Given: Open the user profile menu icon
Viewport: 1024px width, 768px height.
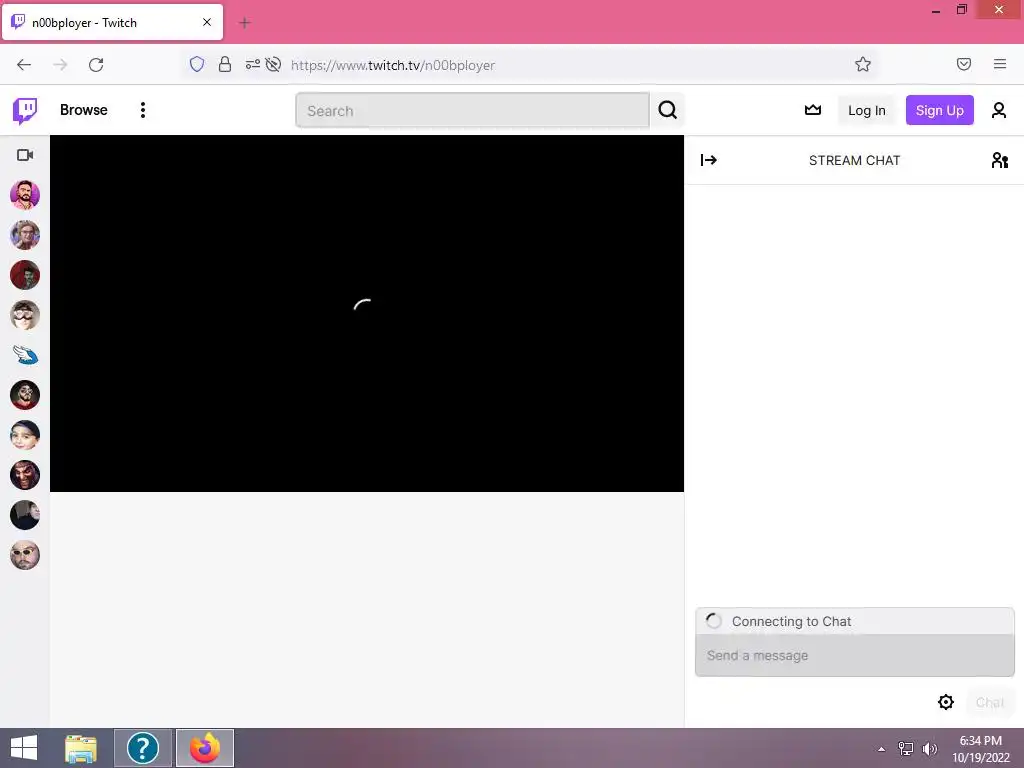Looking at the screenshot, I should point(999,110).
